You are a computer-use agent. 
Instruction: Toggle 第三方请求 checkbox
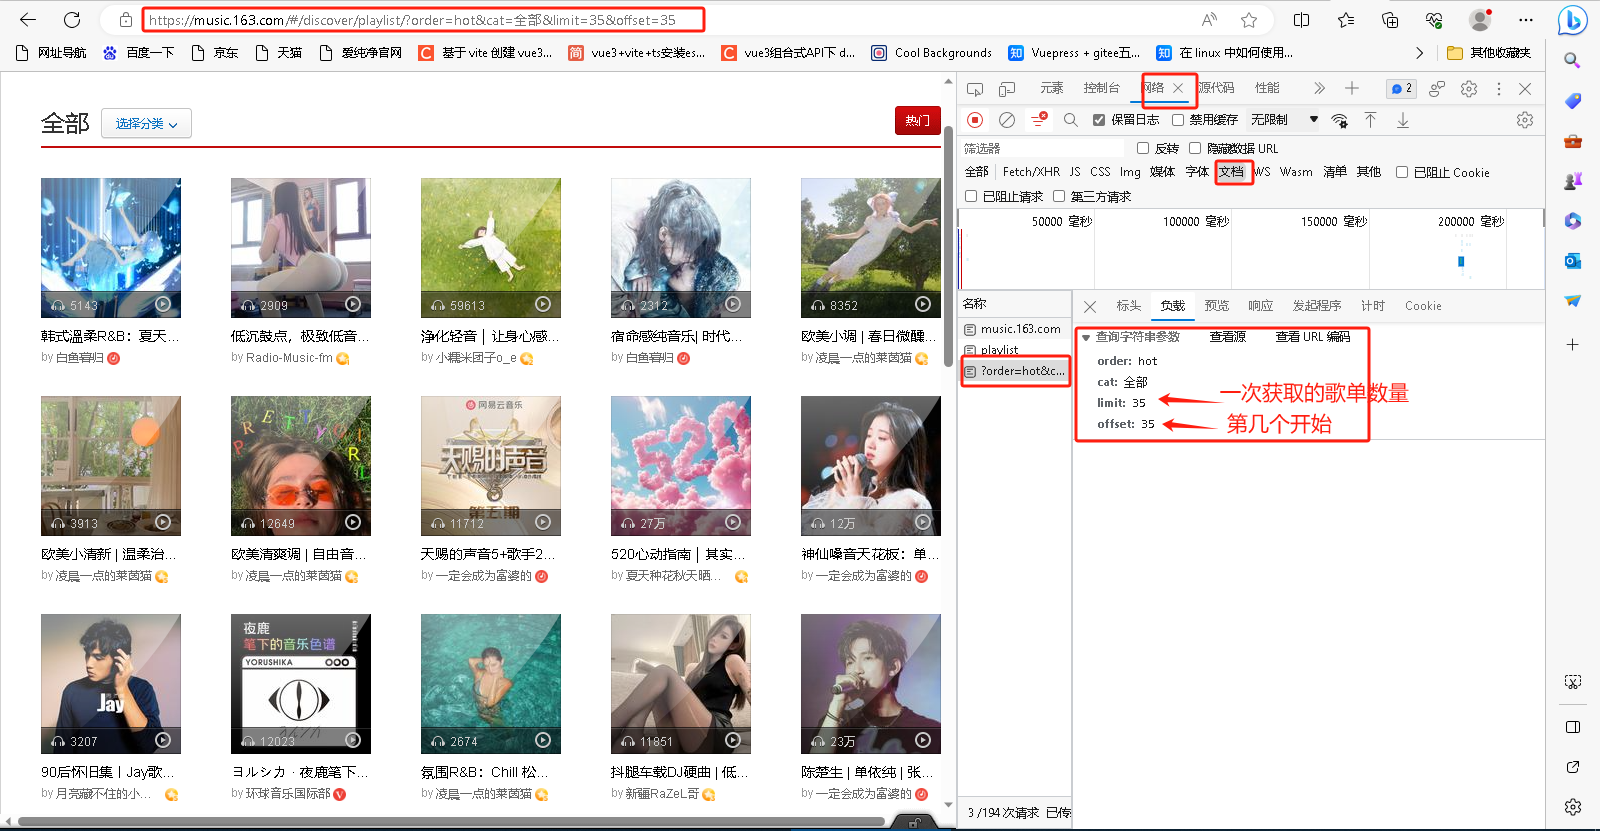tap(1059, 196)
